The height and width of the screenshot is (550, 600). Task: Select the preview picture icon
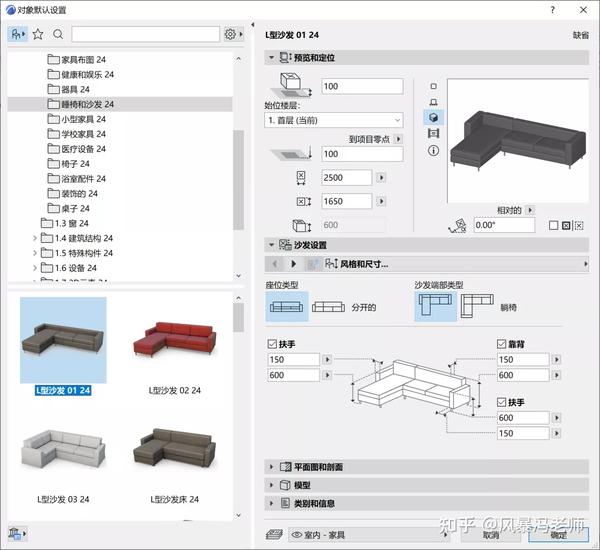[433, 134]
